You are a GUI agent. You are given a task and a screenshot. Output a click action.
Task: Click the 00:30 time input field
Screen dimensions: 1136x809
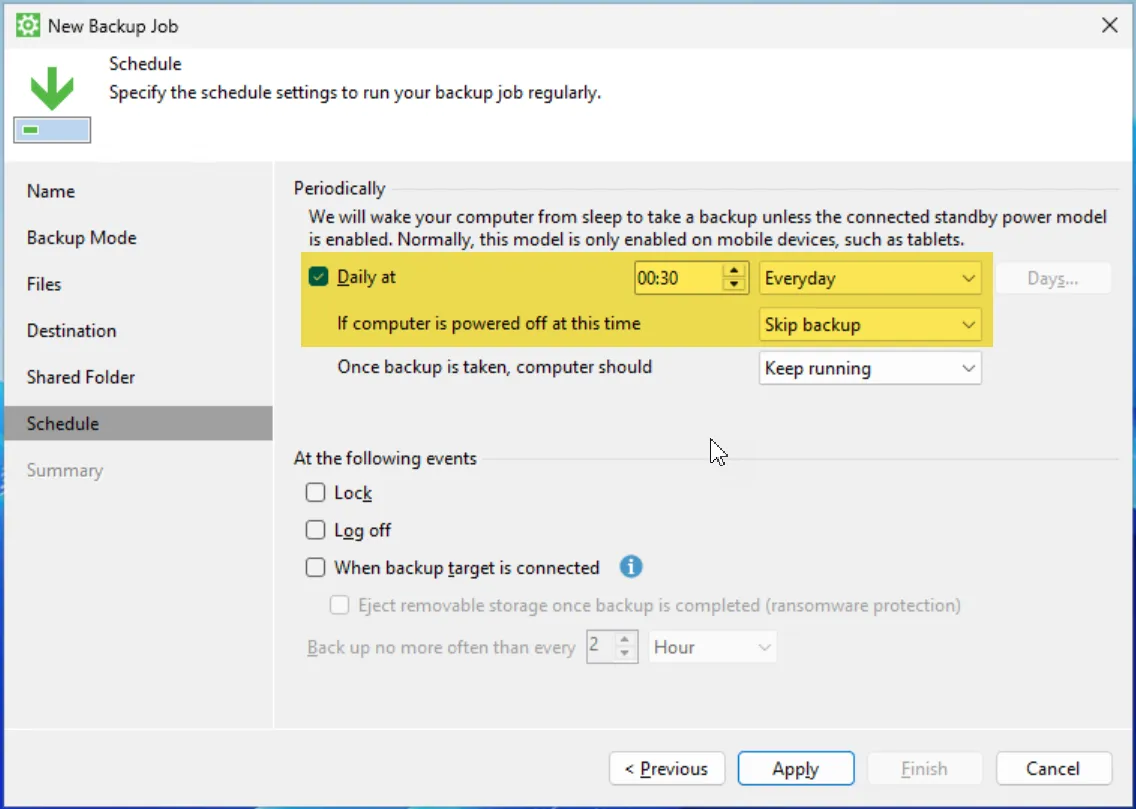[x=678, y=279]
